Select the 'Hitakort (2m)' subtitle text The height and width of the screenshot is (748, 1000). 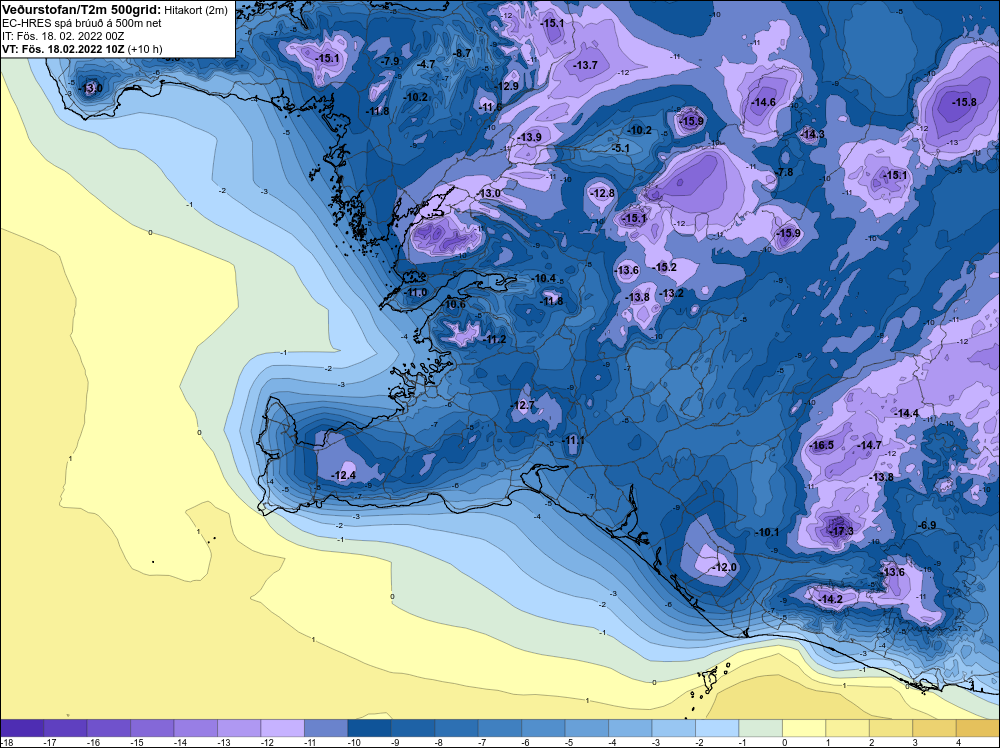pos(196,10)
